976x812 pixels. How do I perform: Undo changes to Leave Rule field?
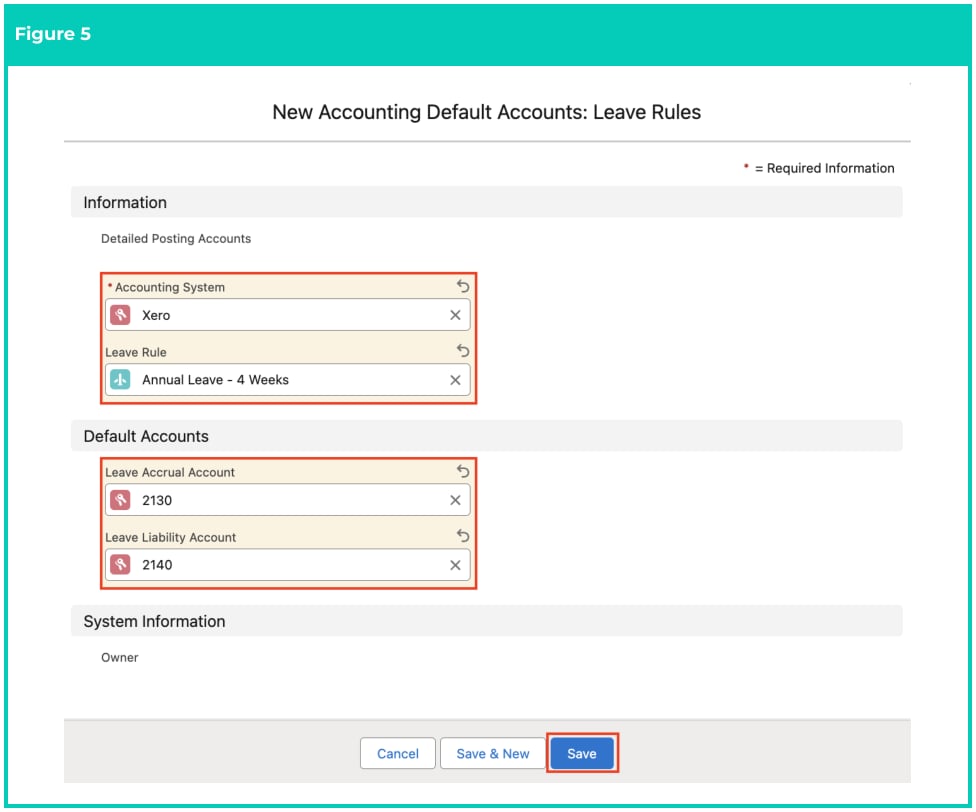point(462,350)
